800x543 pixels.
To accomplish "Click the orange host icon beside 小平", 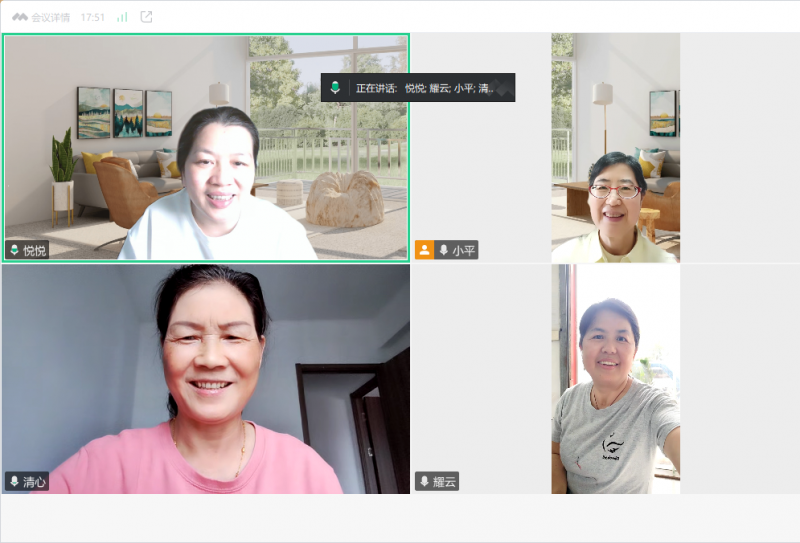I will pos(424,250).
